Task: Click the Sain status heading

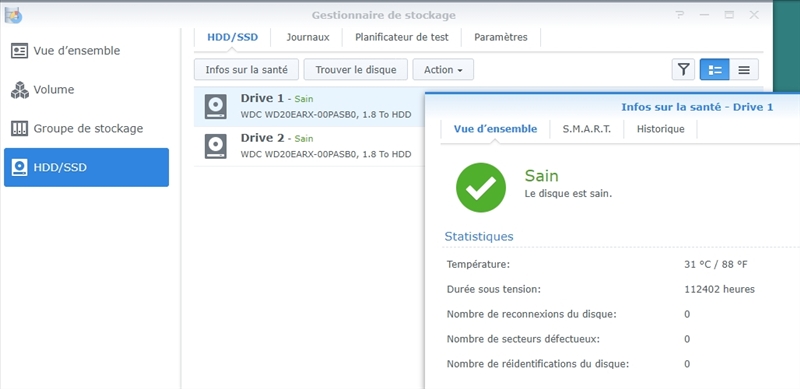Action: pos(541,176)
